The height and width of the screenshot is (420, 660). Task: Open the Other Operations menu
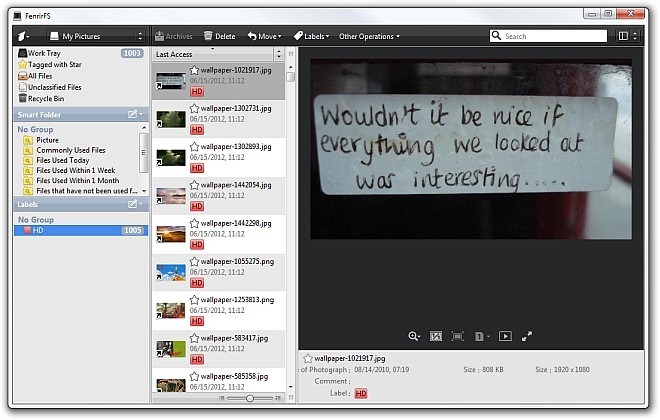point(369,37)
